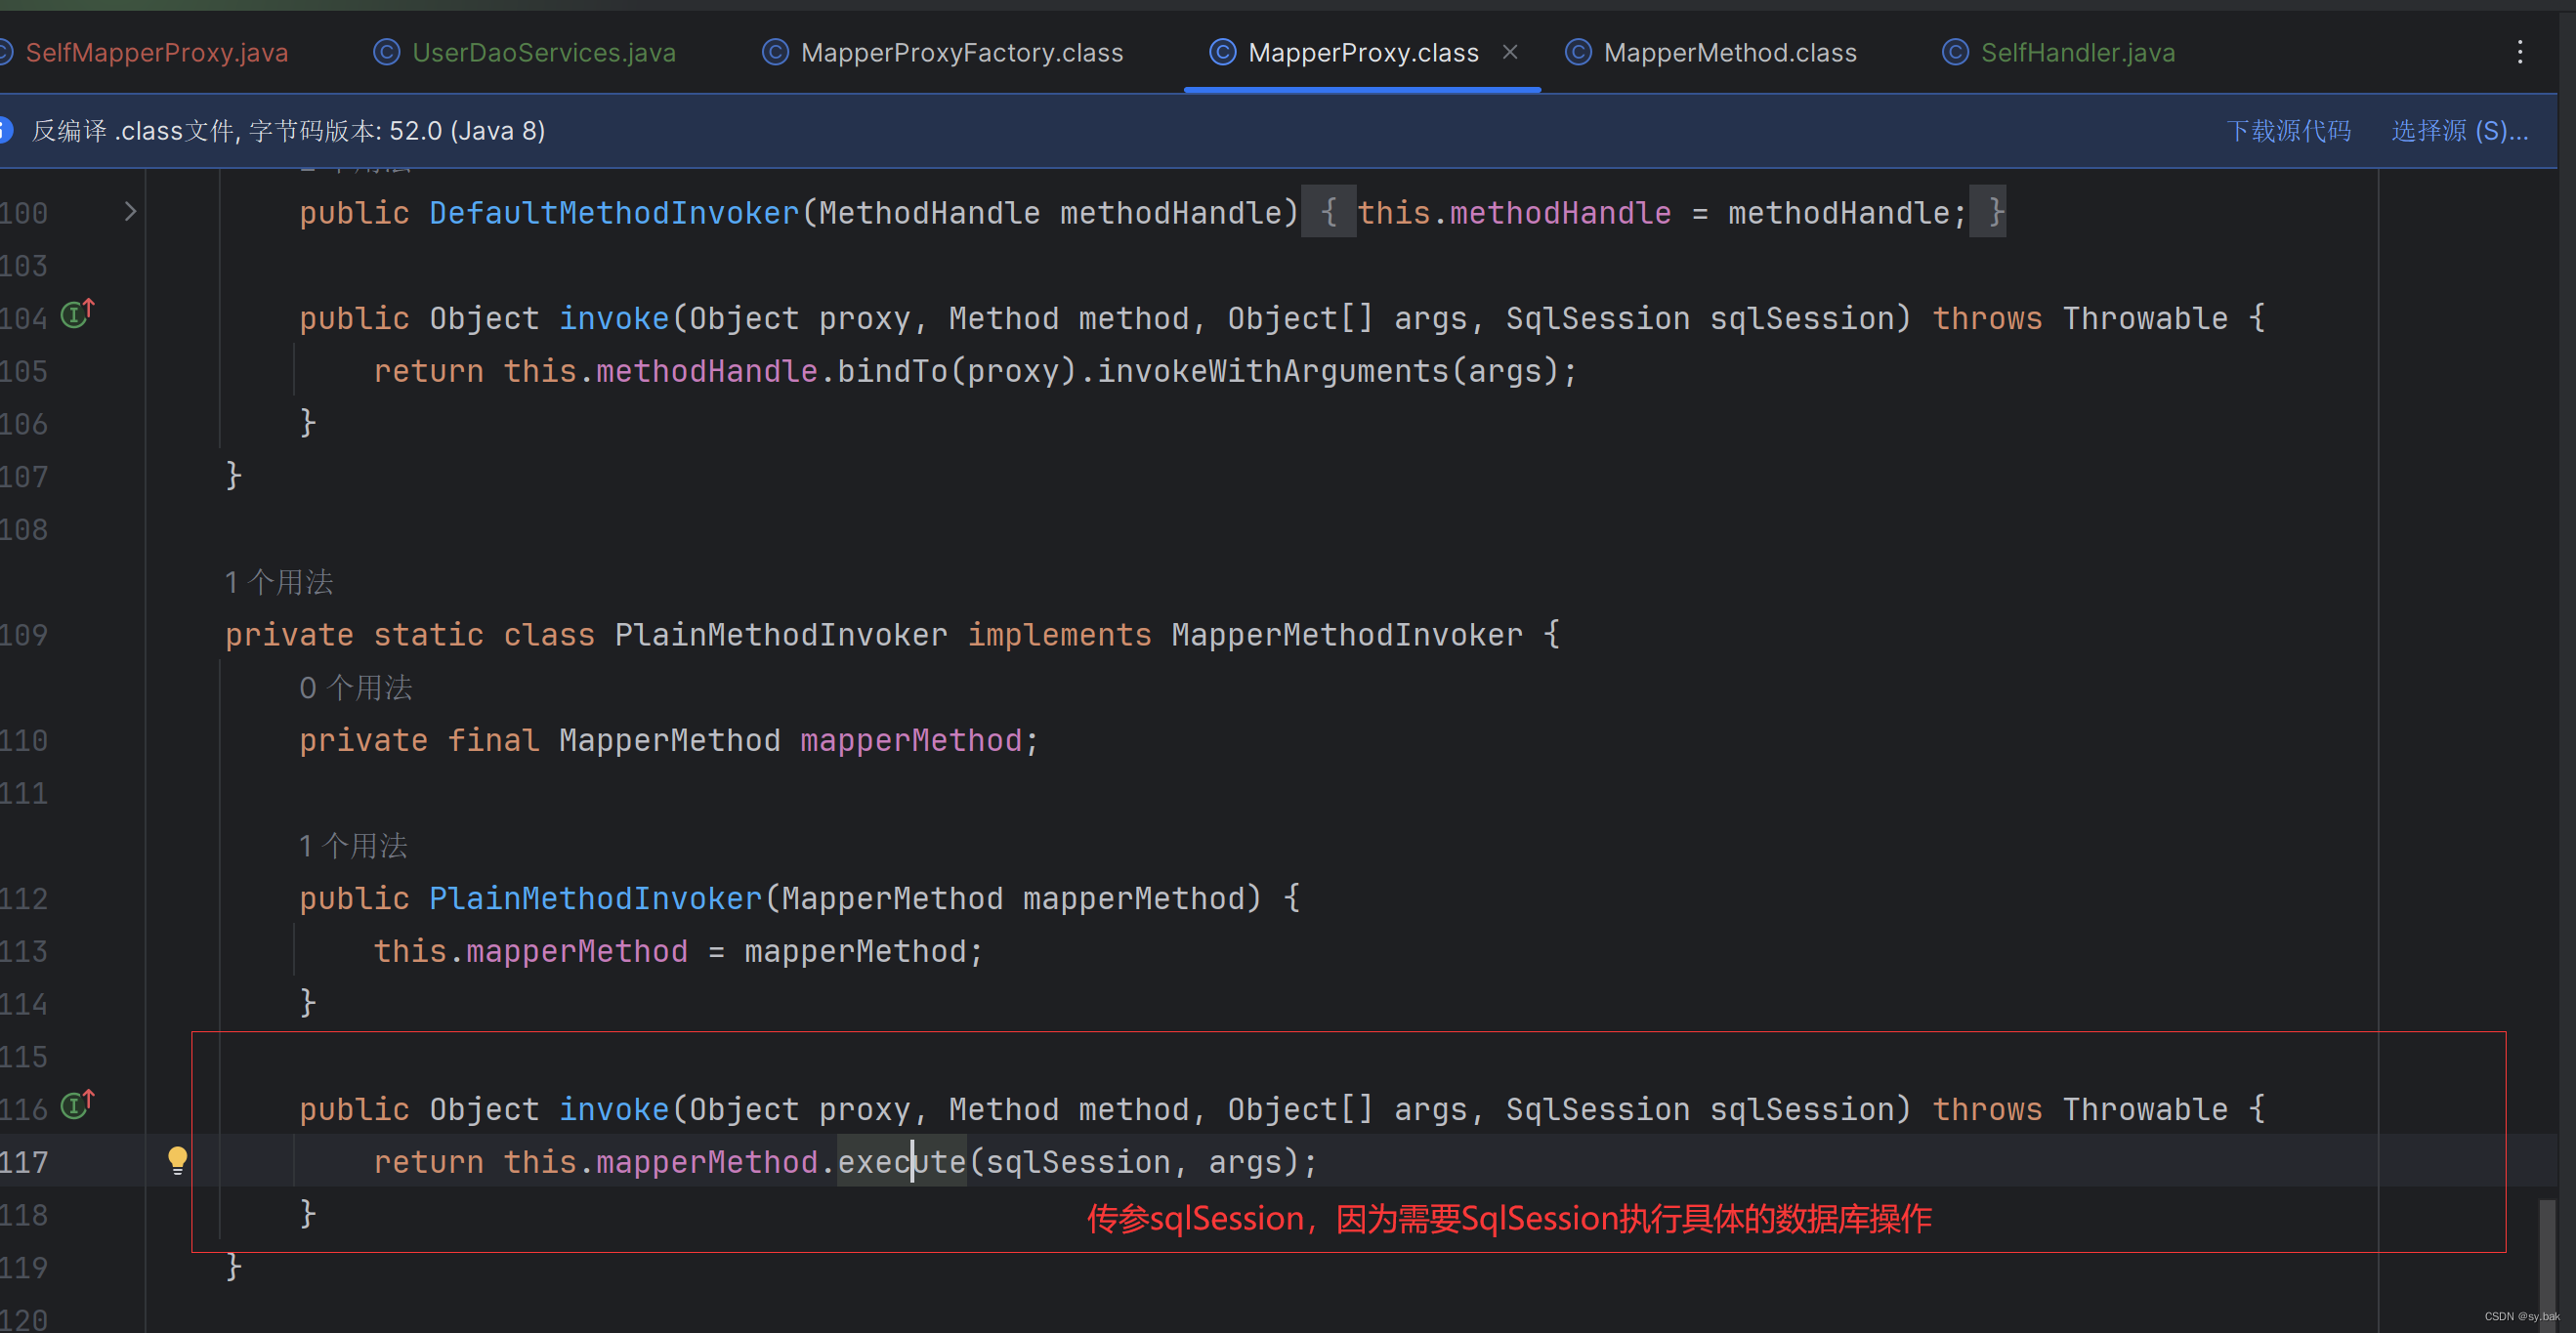This screenshot has height=1333, width=2576.
Task: Expand the collapsed closing brace after methodHandle assignment
Action: 1989,212
